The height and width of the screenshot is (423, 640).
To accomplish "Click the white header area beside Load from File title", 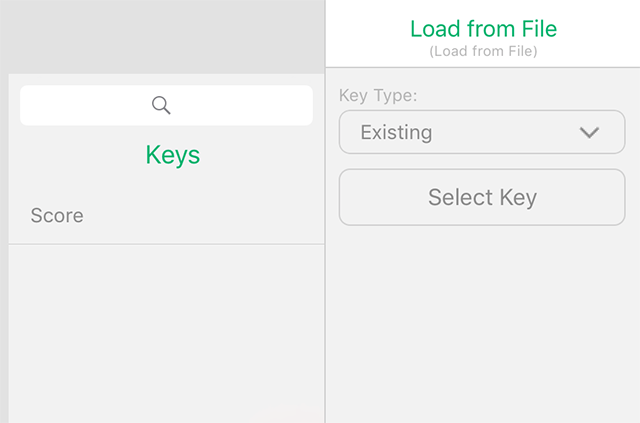I will coord(598,33).
